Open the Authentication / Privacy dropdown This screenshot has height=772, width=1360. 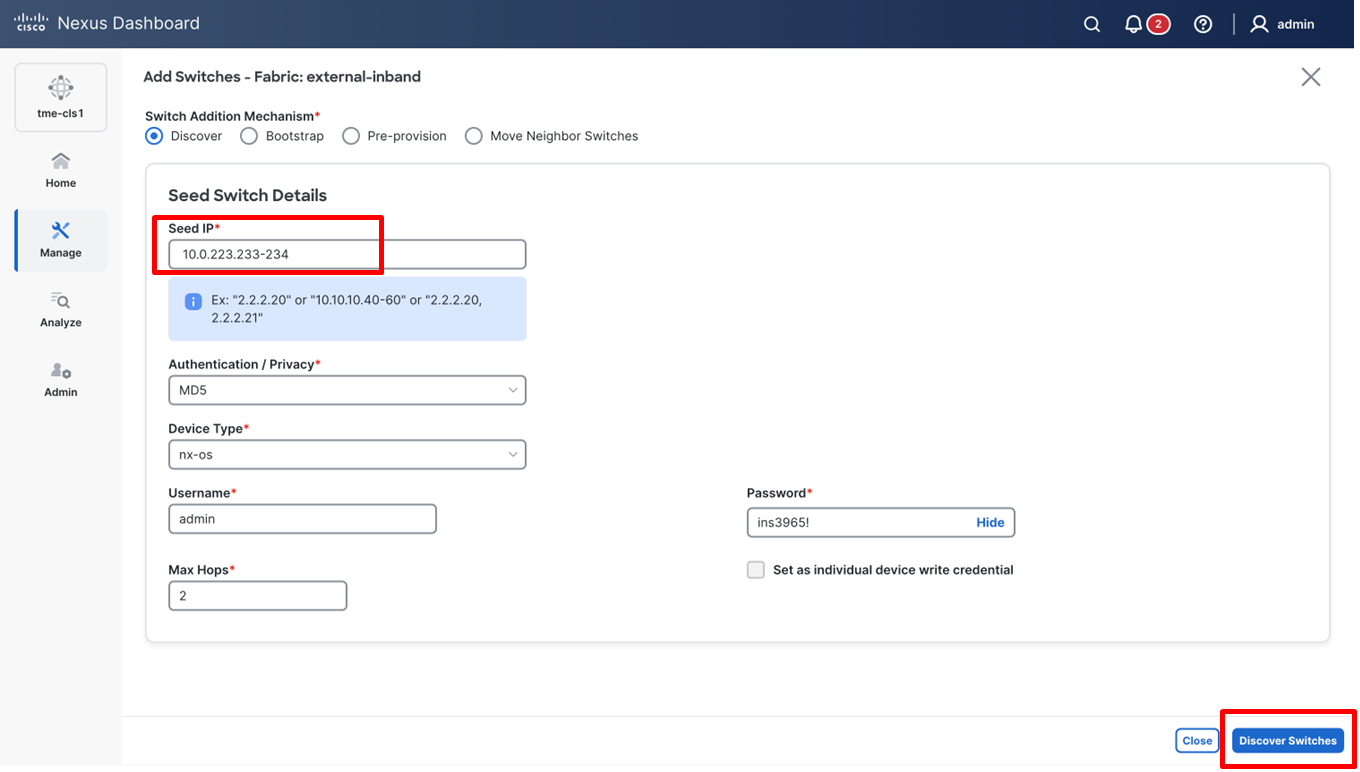pos(347,390)
